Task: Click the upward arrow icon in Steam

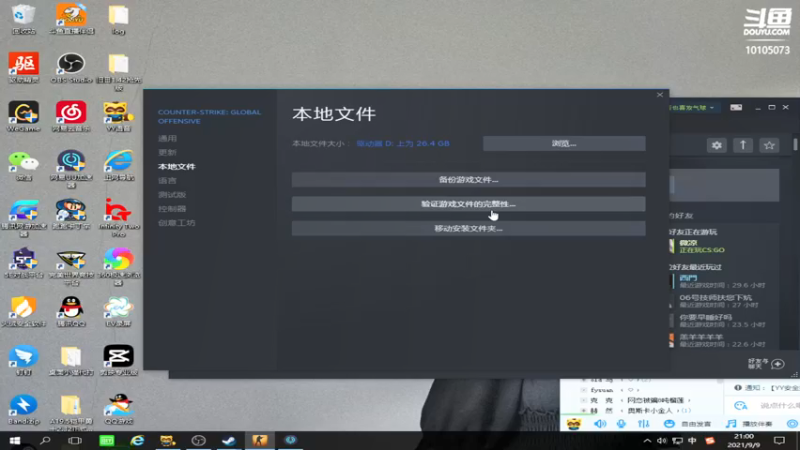Action: 743,145
